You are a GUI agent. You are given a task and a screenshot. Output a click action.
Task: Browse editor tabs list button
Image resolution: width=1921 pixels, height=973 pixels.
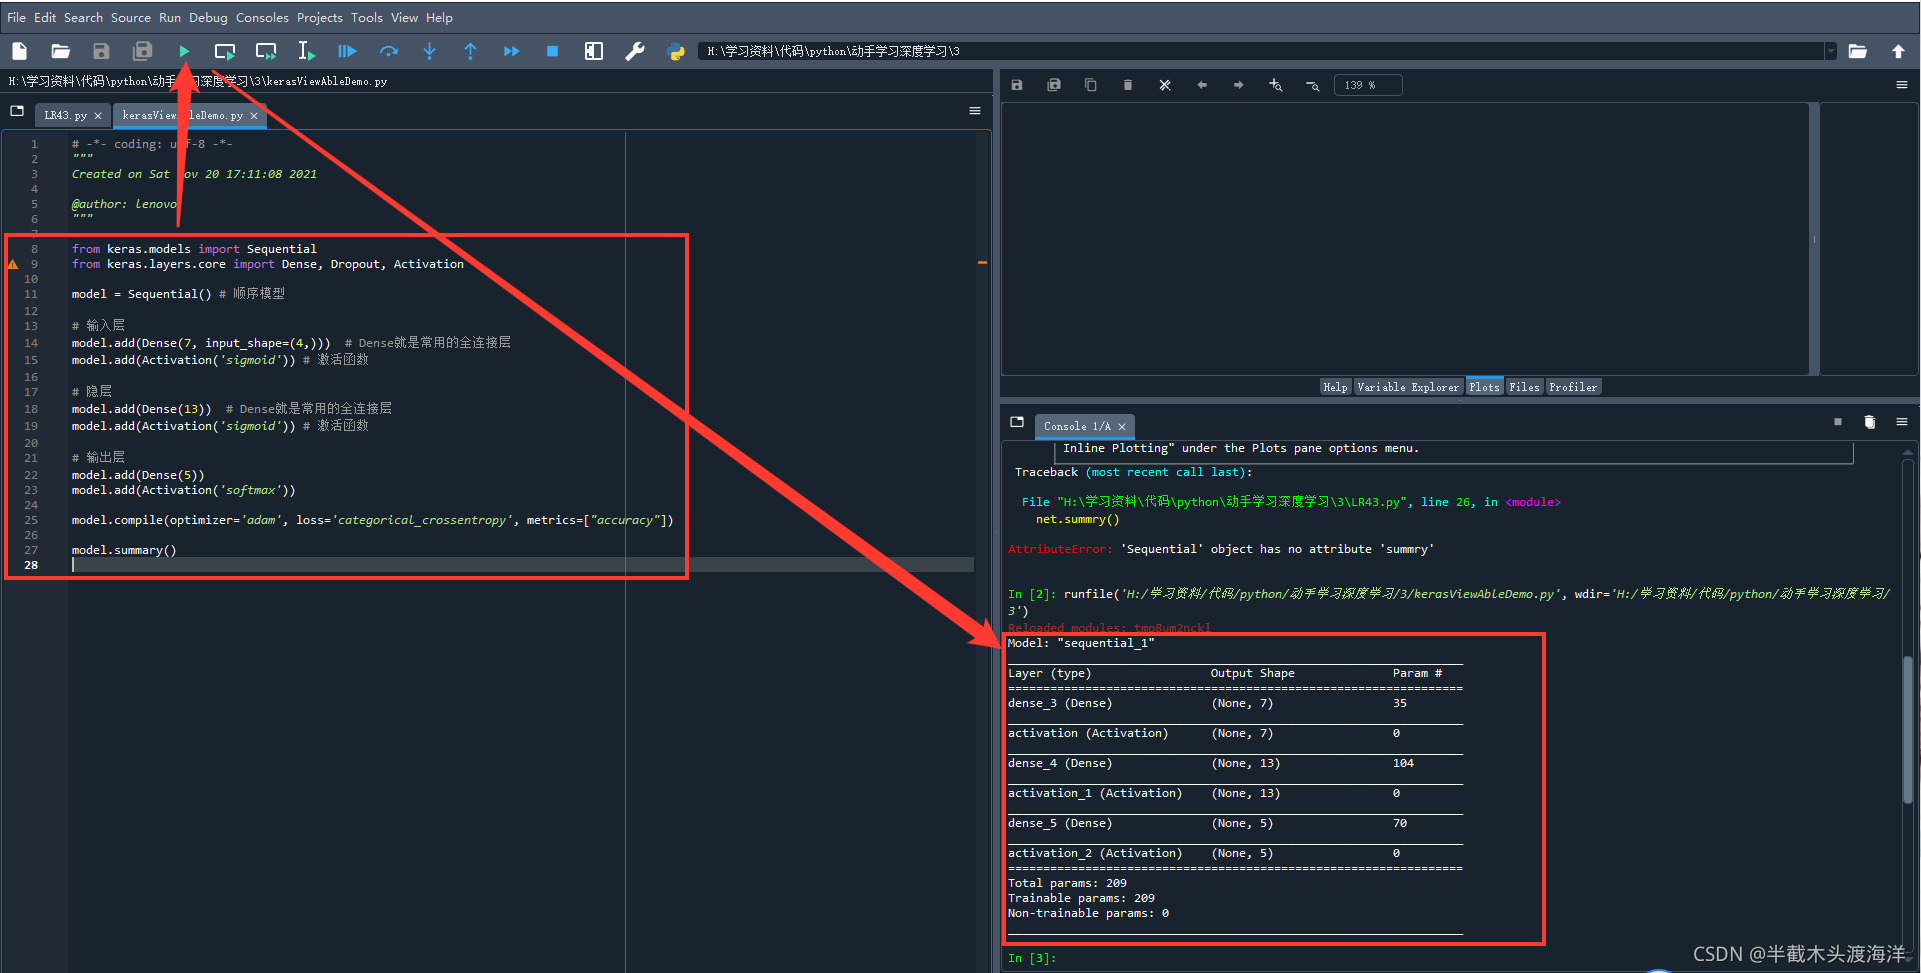tap(17, 111)
